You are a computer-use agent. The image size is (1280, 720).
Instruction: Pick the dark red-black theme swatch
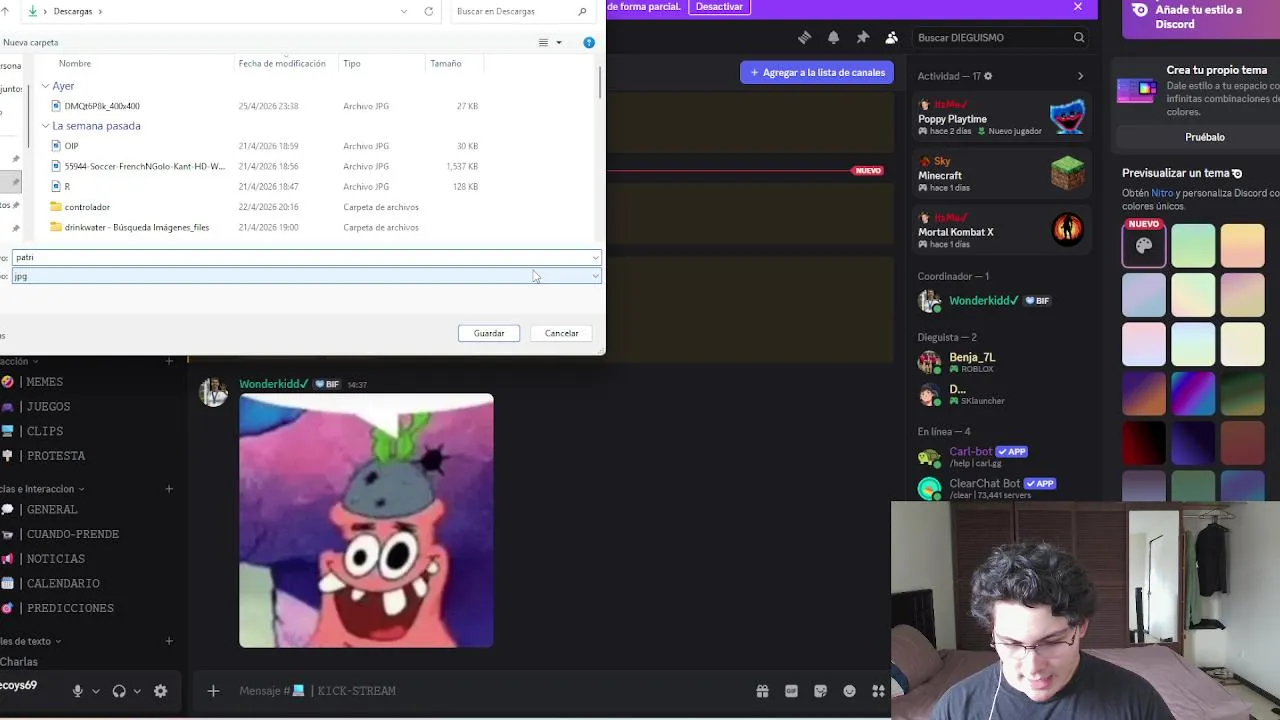coord(1144,442)
